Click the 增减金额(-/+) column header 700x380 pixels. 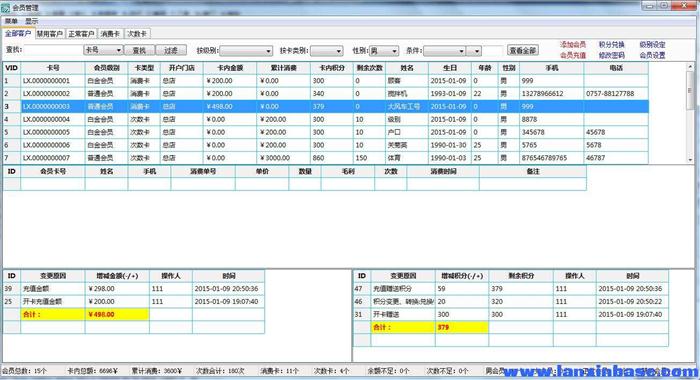point(117,276)
